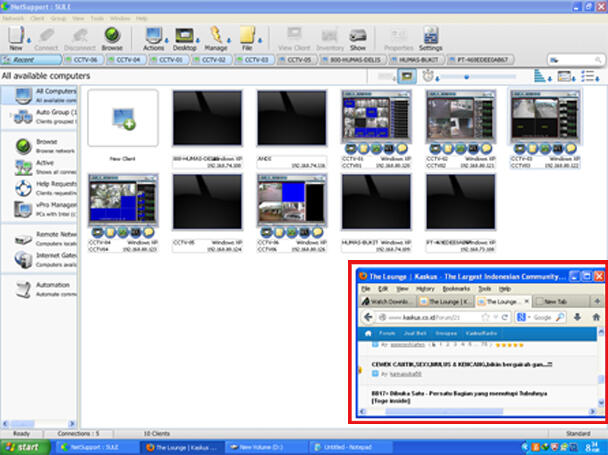Switch to the HUMAS-BUKIT tab
Image resolution: width=608 pixels, height=455 pixels.
(416, 60)
